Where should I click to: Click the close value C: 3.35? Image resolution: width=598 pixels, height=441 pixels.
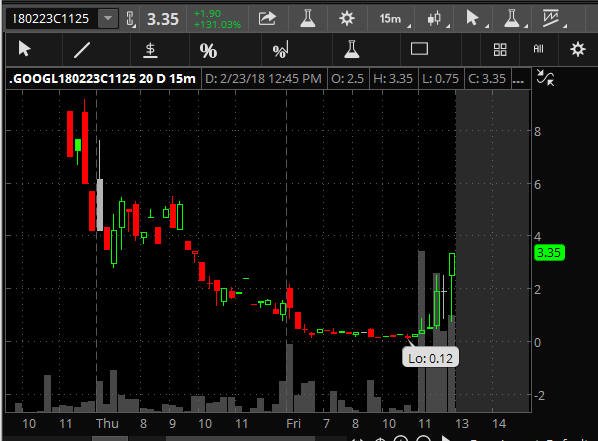[x=487, y=79]
